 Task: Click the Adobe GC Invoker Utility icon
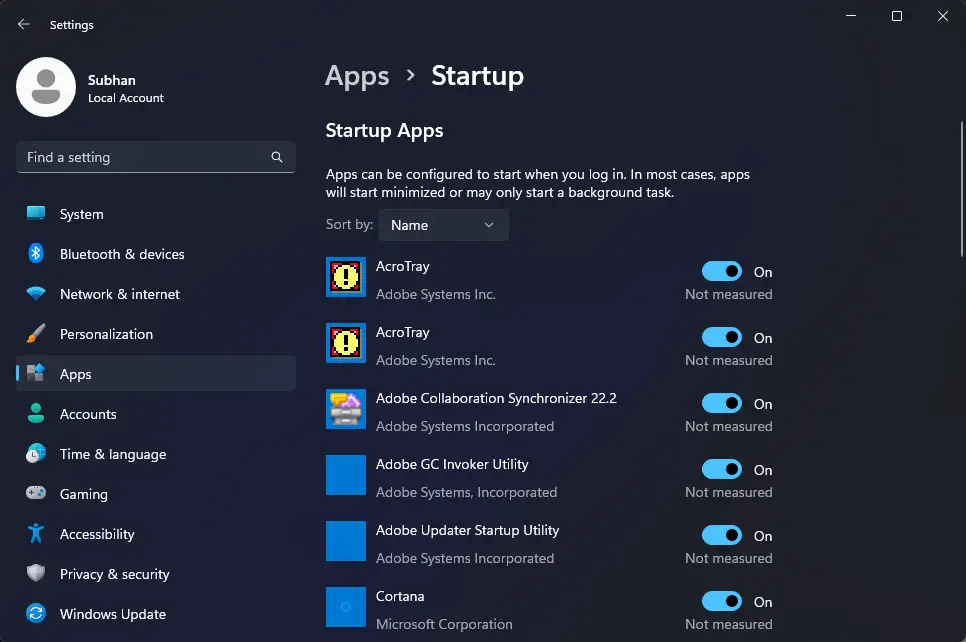pyautogui.click(x=346, y=474)
